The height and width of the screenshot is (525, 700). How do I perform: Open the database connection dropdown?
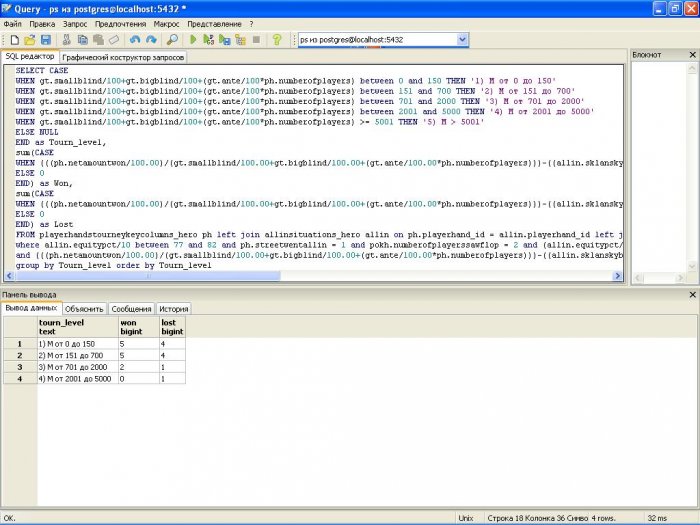point(462,40)
